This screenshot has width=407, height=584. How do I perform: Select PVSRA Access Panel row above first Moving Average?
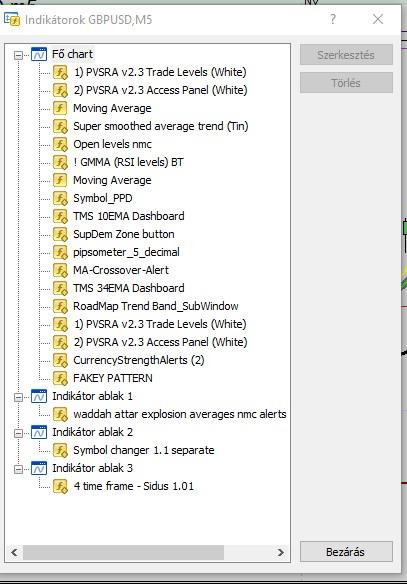click(160, 90)
